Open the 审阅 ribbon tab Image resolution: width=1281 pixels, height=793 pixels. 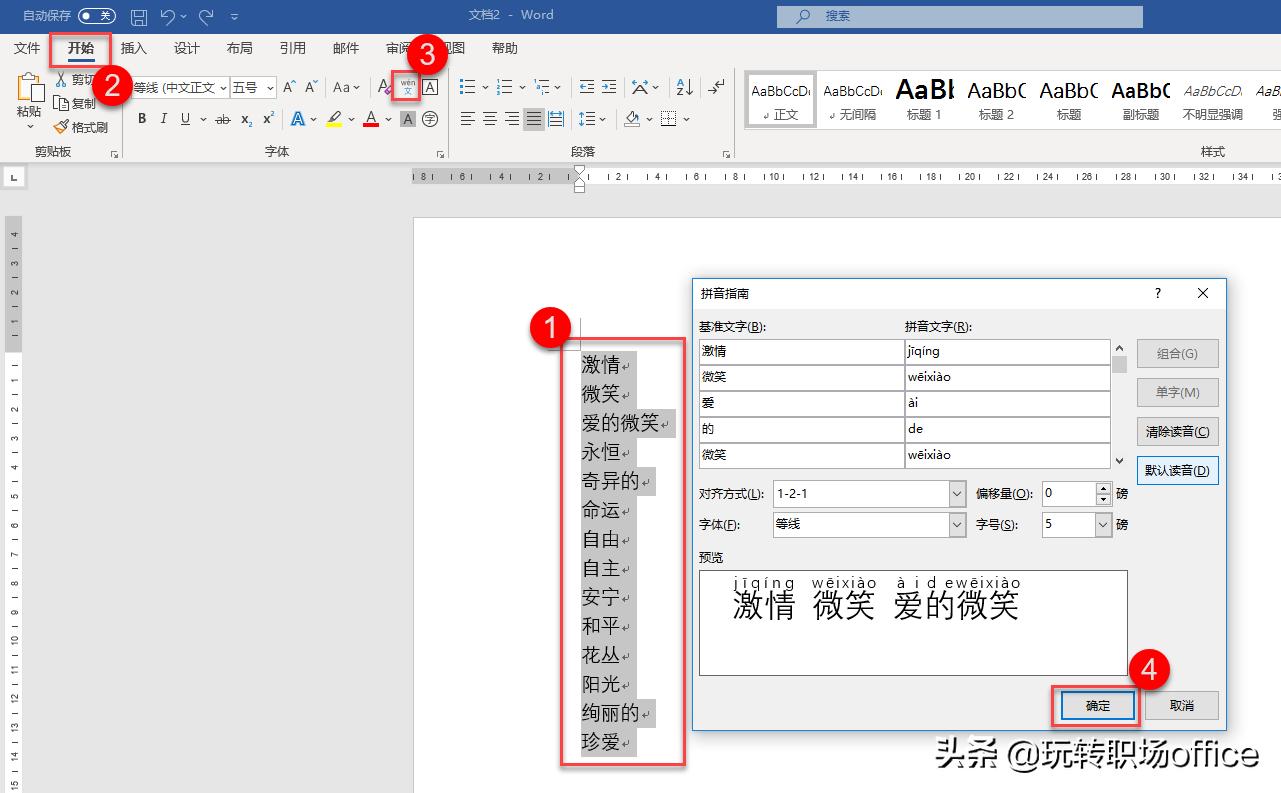coord(398,47)
